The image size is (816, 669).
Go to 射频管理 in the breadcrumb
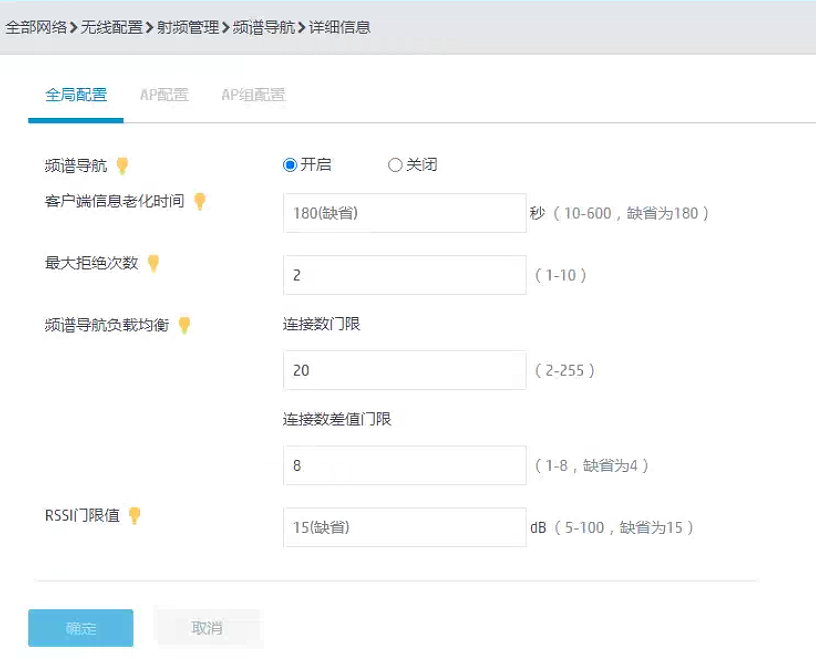pyautogui.click(x=187, y=28)
